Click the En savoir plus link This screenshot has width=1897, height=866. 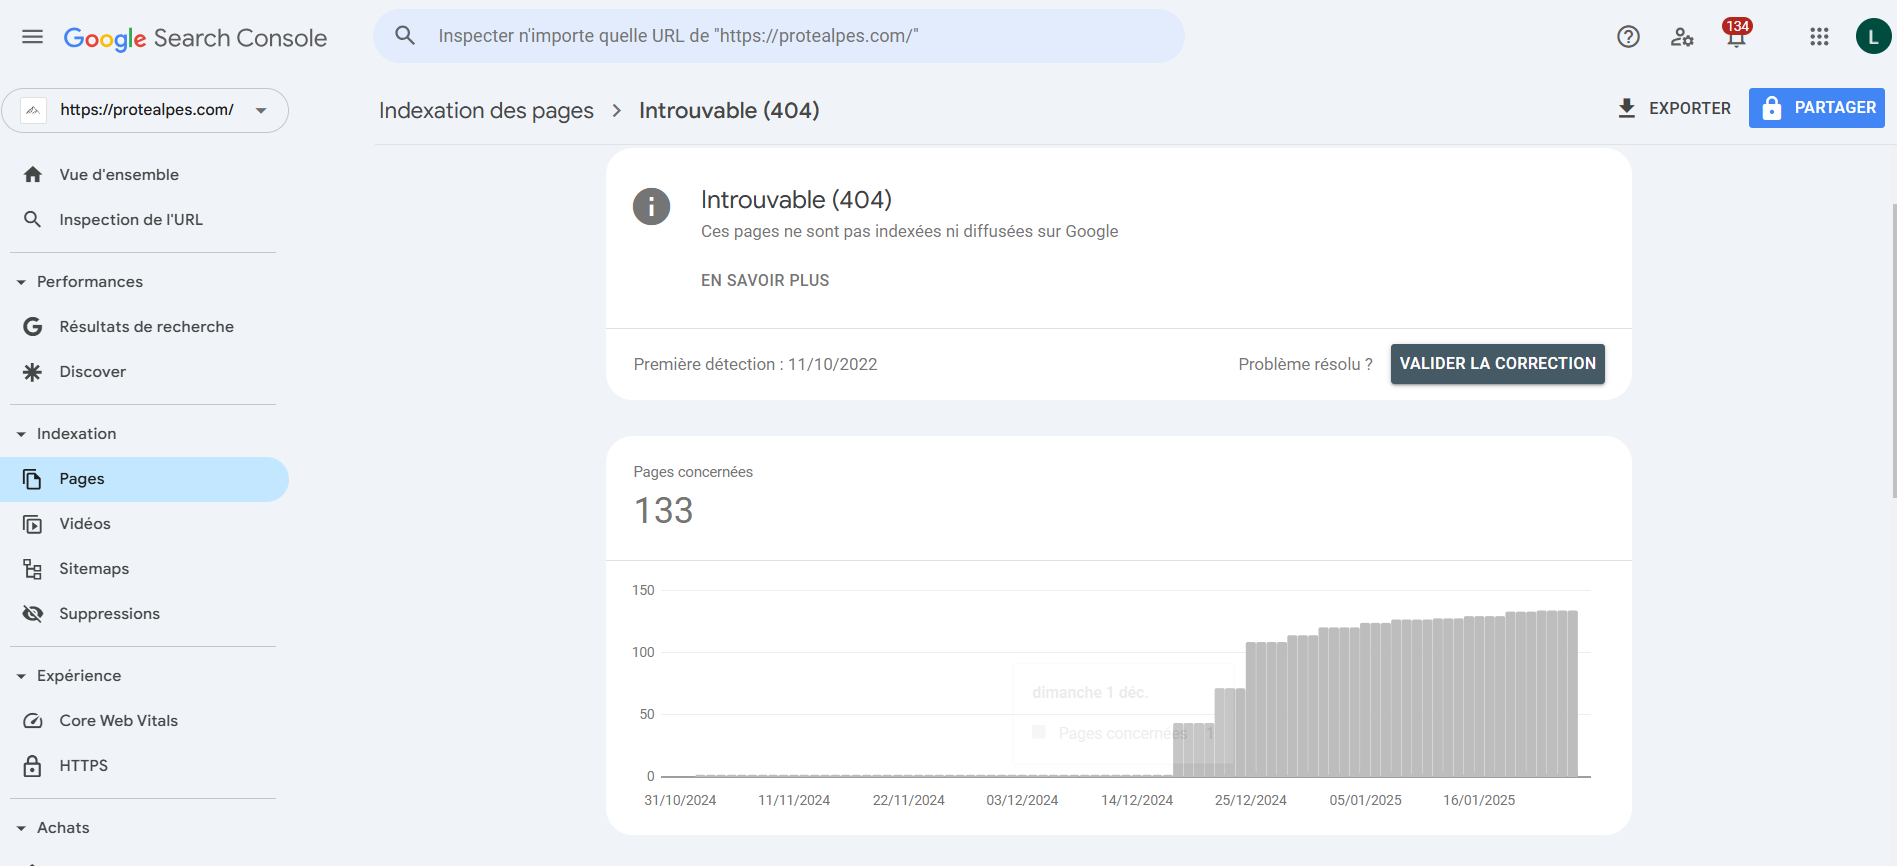coord(764,281)
